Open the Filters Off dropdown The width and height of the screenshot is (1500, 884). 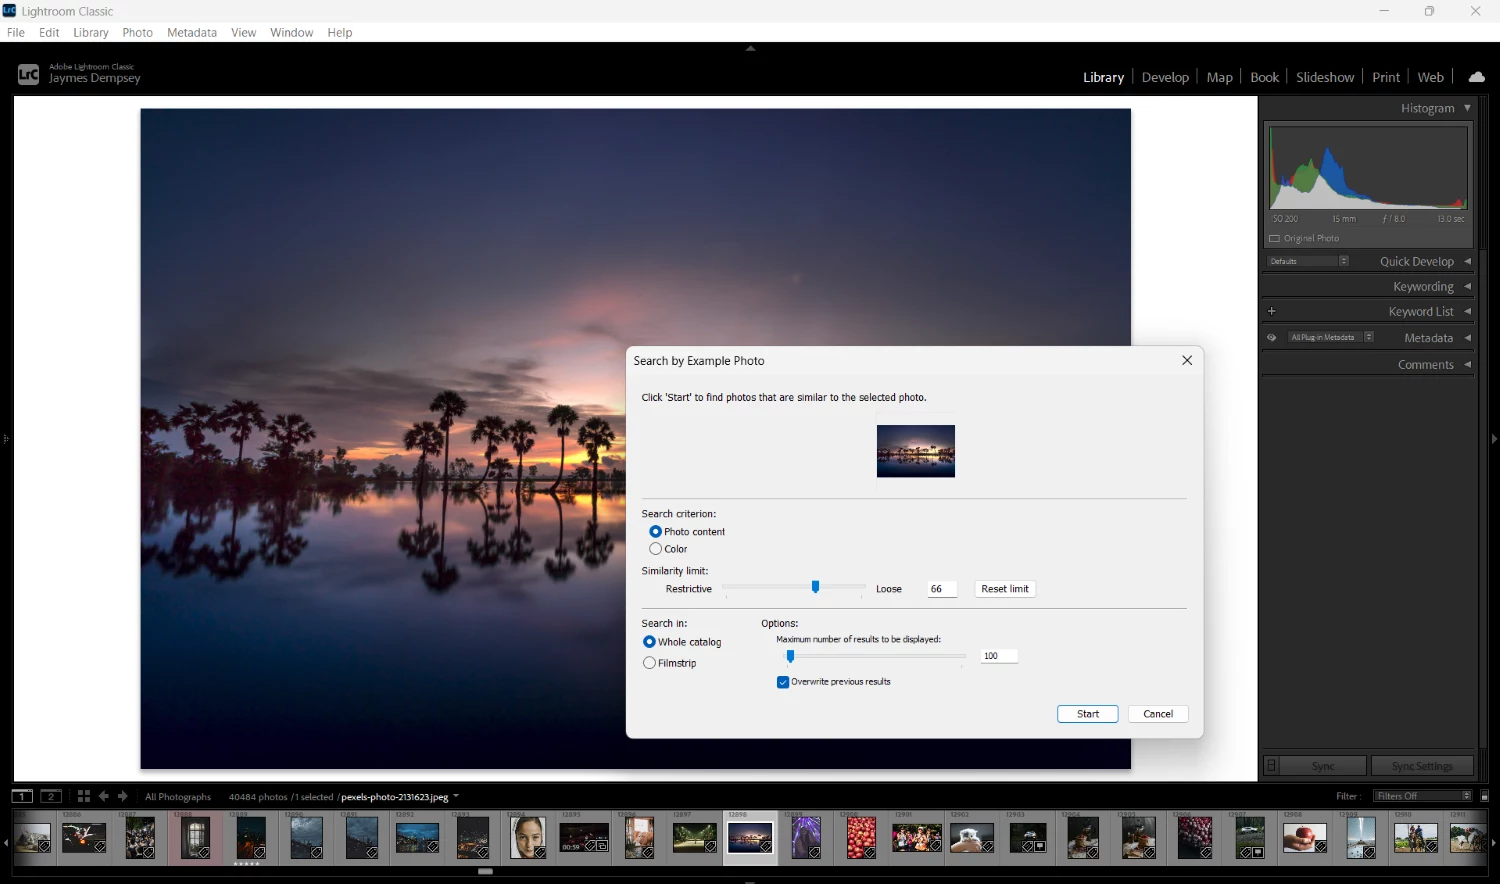pos(1421,796)
